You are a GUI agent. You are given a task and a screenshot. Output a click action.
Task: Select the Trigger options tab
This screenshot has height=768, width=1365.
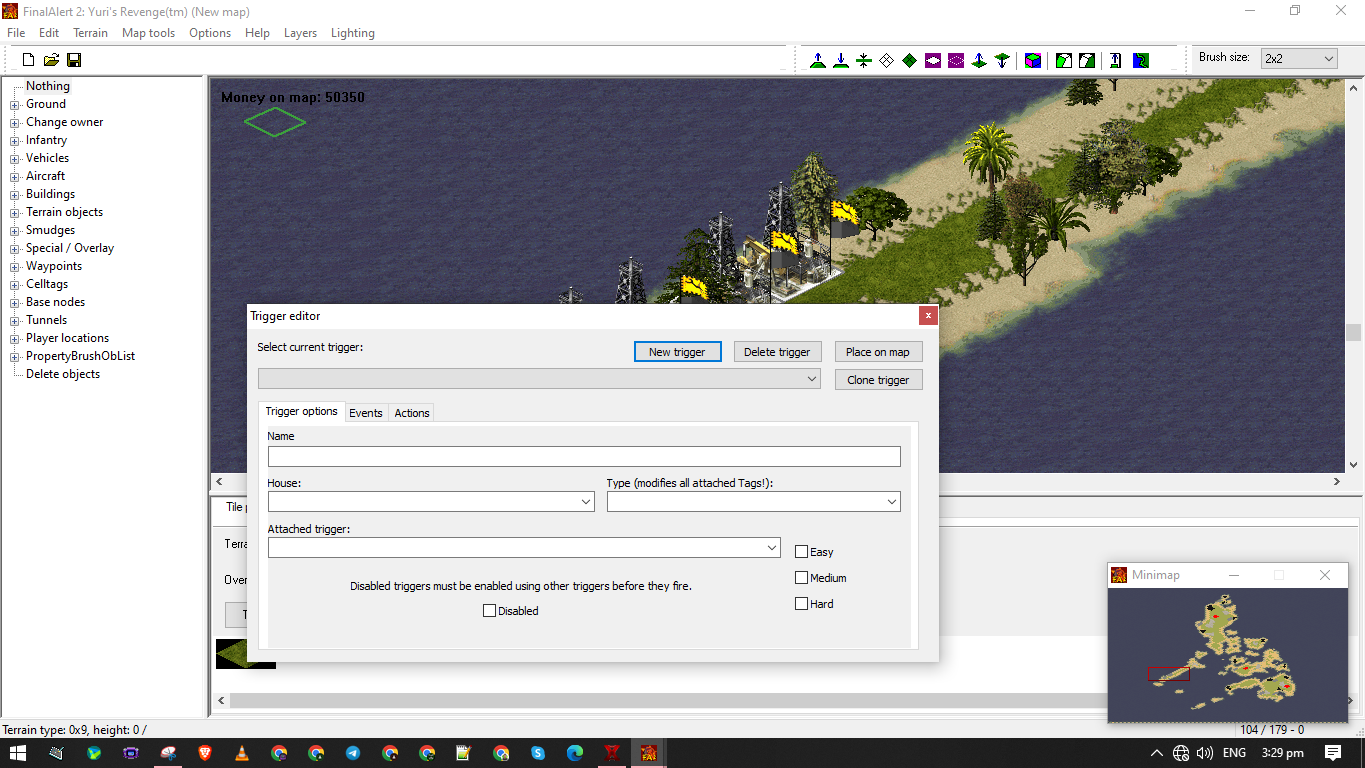click(301, 411)
